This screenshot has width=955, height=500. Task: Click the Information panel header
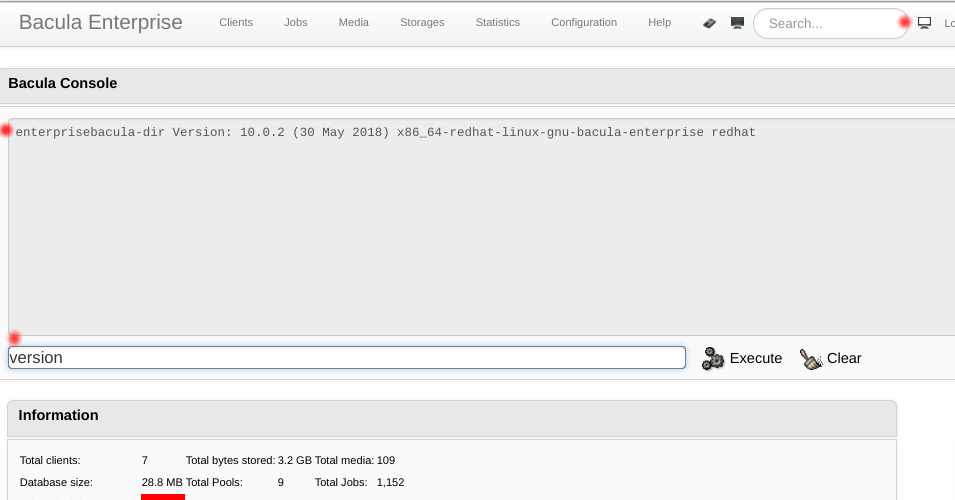[452, 418]
